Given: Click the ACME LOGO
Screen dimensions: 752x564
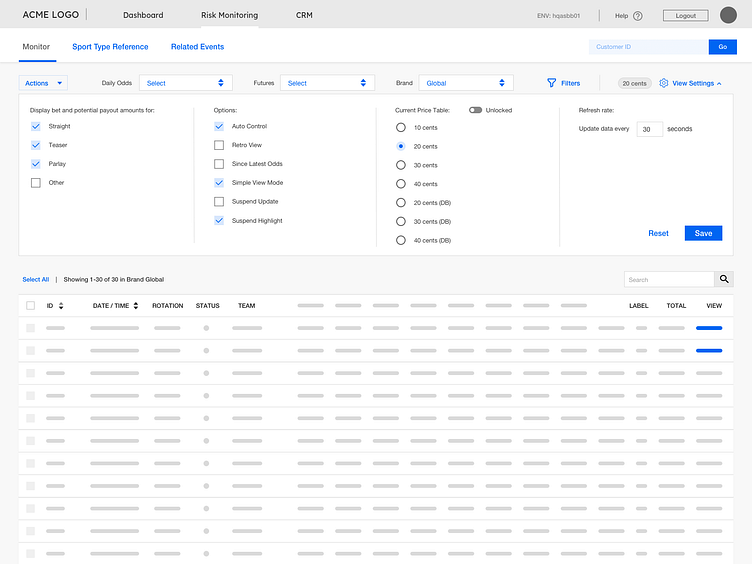Looking at the screenshot, I should pyautogui.click(x=48, y=15).
